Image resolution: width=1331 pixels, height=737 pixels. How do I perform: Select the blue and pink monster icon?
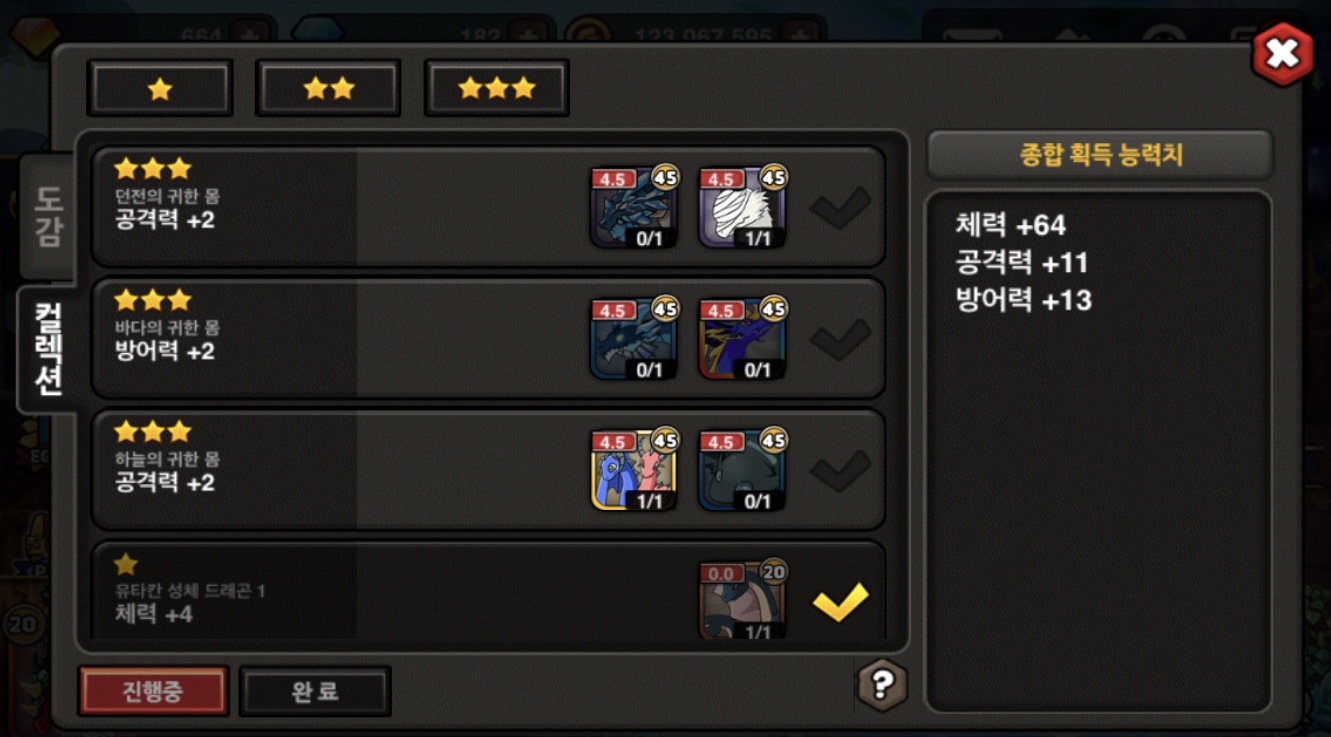tap(634, 471)
